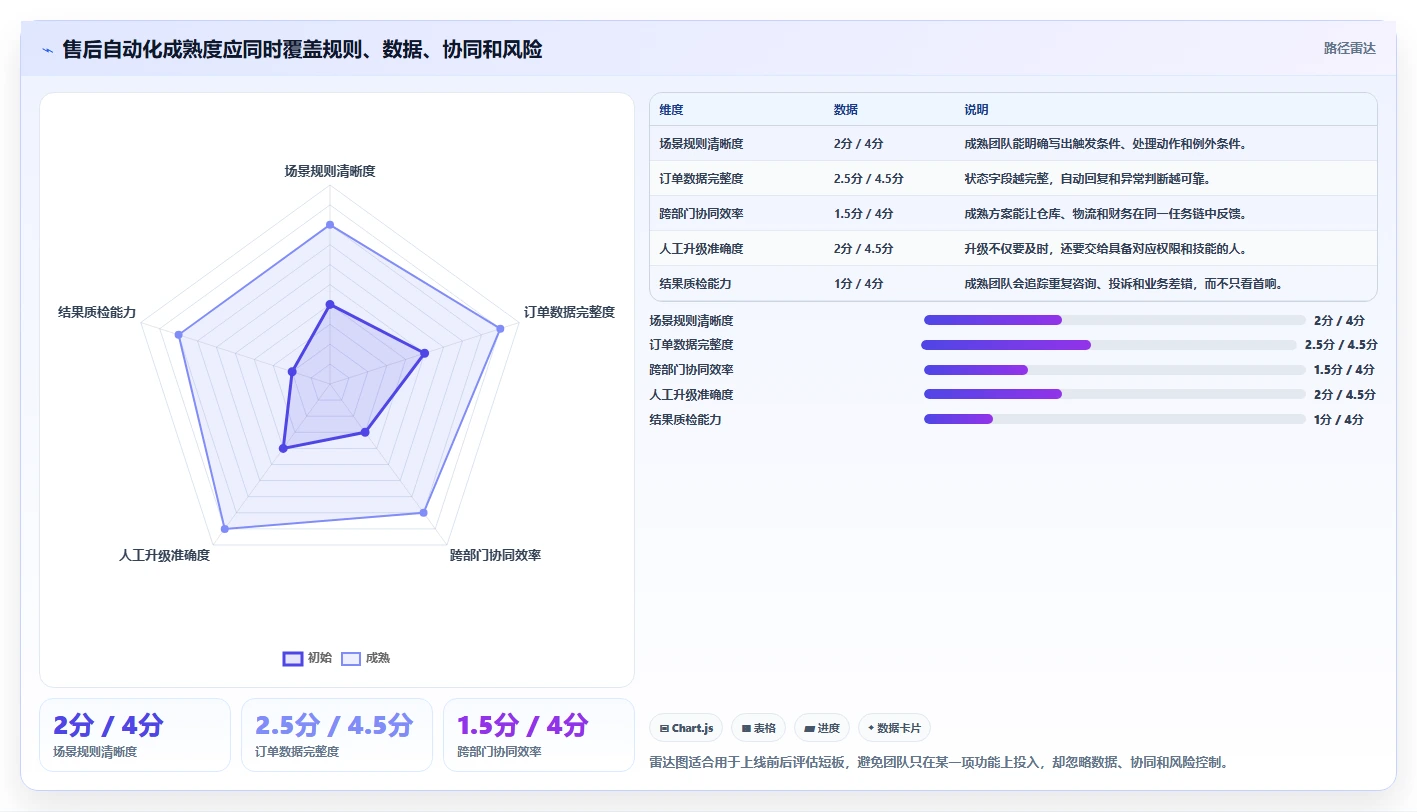Click 成熟 data point on 人工升级准确度 axis
The width and height of the screenshot is (1417, 812).
coord(225,528)
